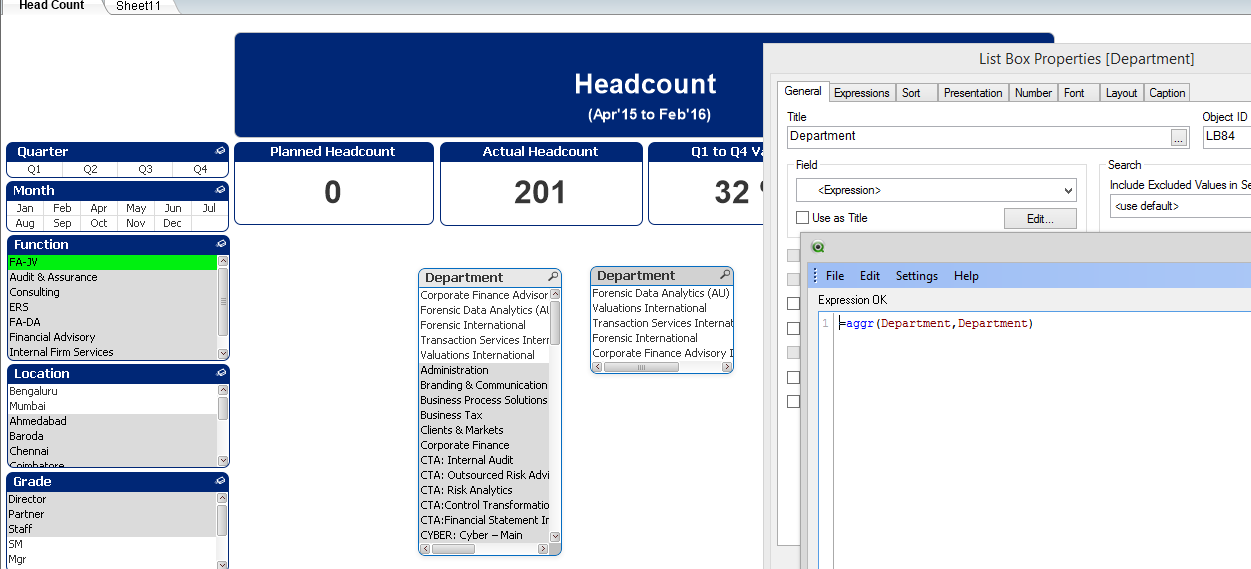The height and width of the screenshot is (569, 1251).
Task: Clear selections using the Function list box icon
Action: point(221,245)
